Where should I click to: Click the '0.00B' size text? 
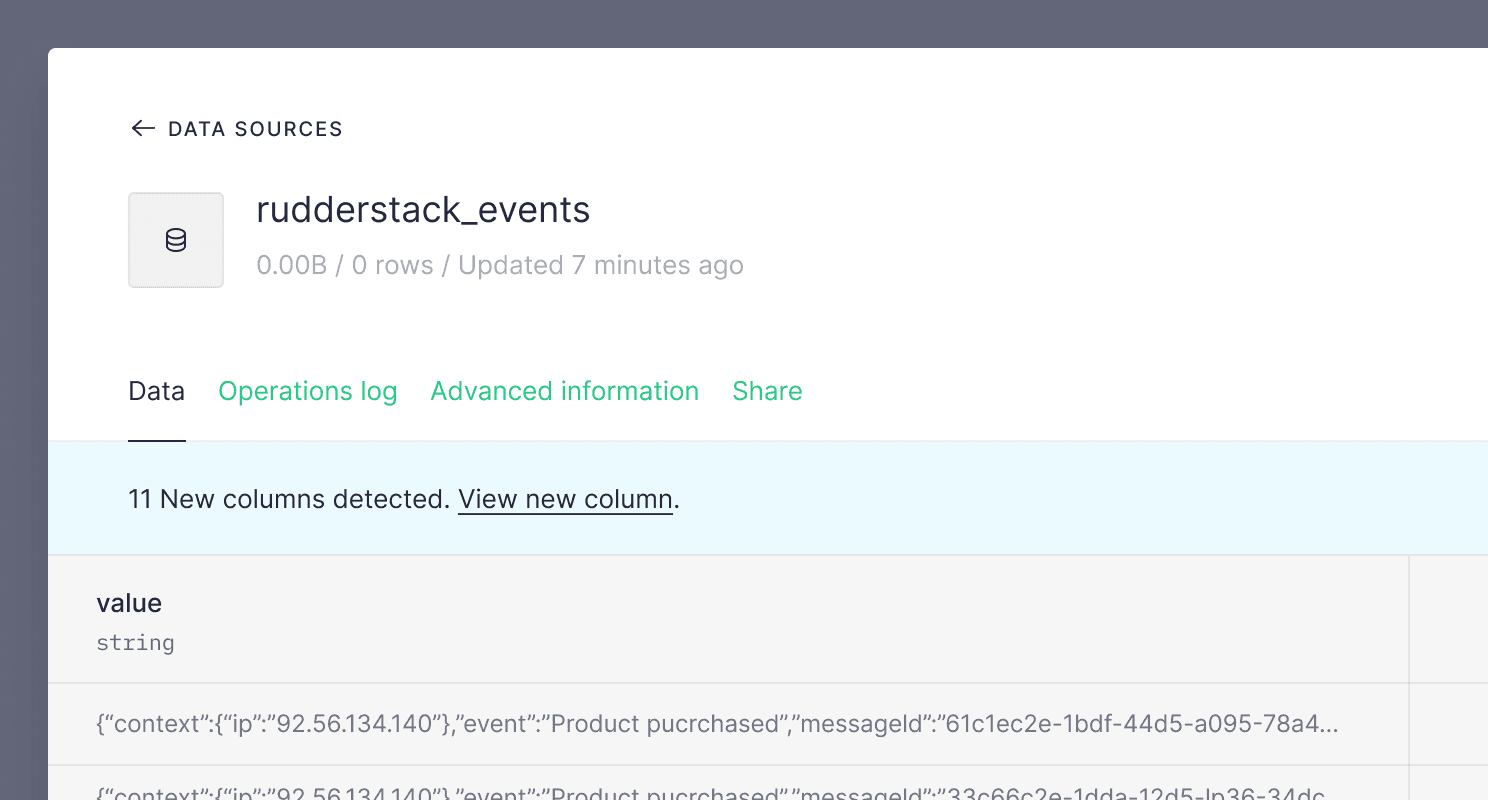(291, 266)
